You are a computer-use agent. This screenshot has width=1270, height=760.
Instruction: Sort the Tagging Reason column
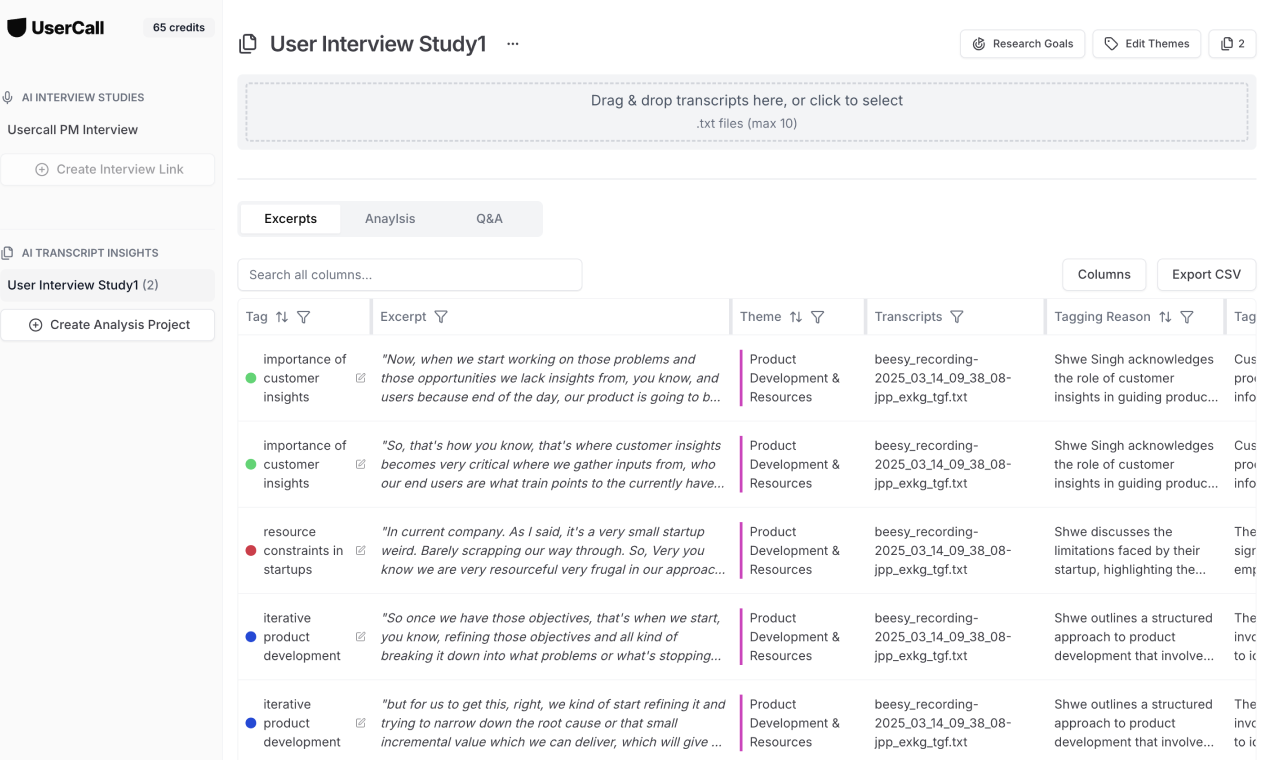(1165, 317)
